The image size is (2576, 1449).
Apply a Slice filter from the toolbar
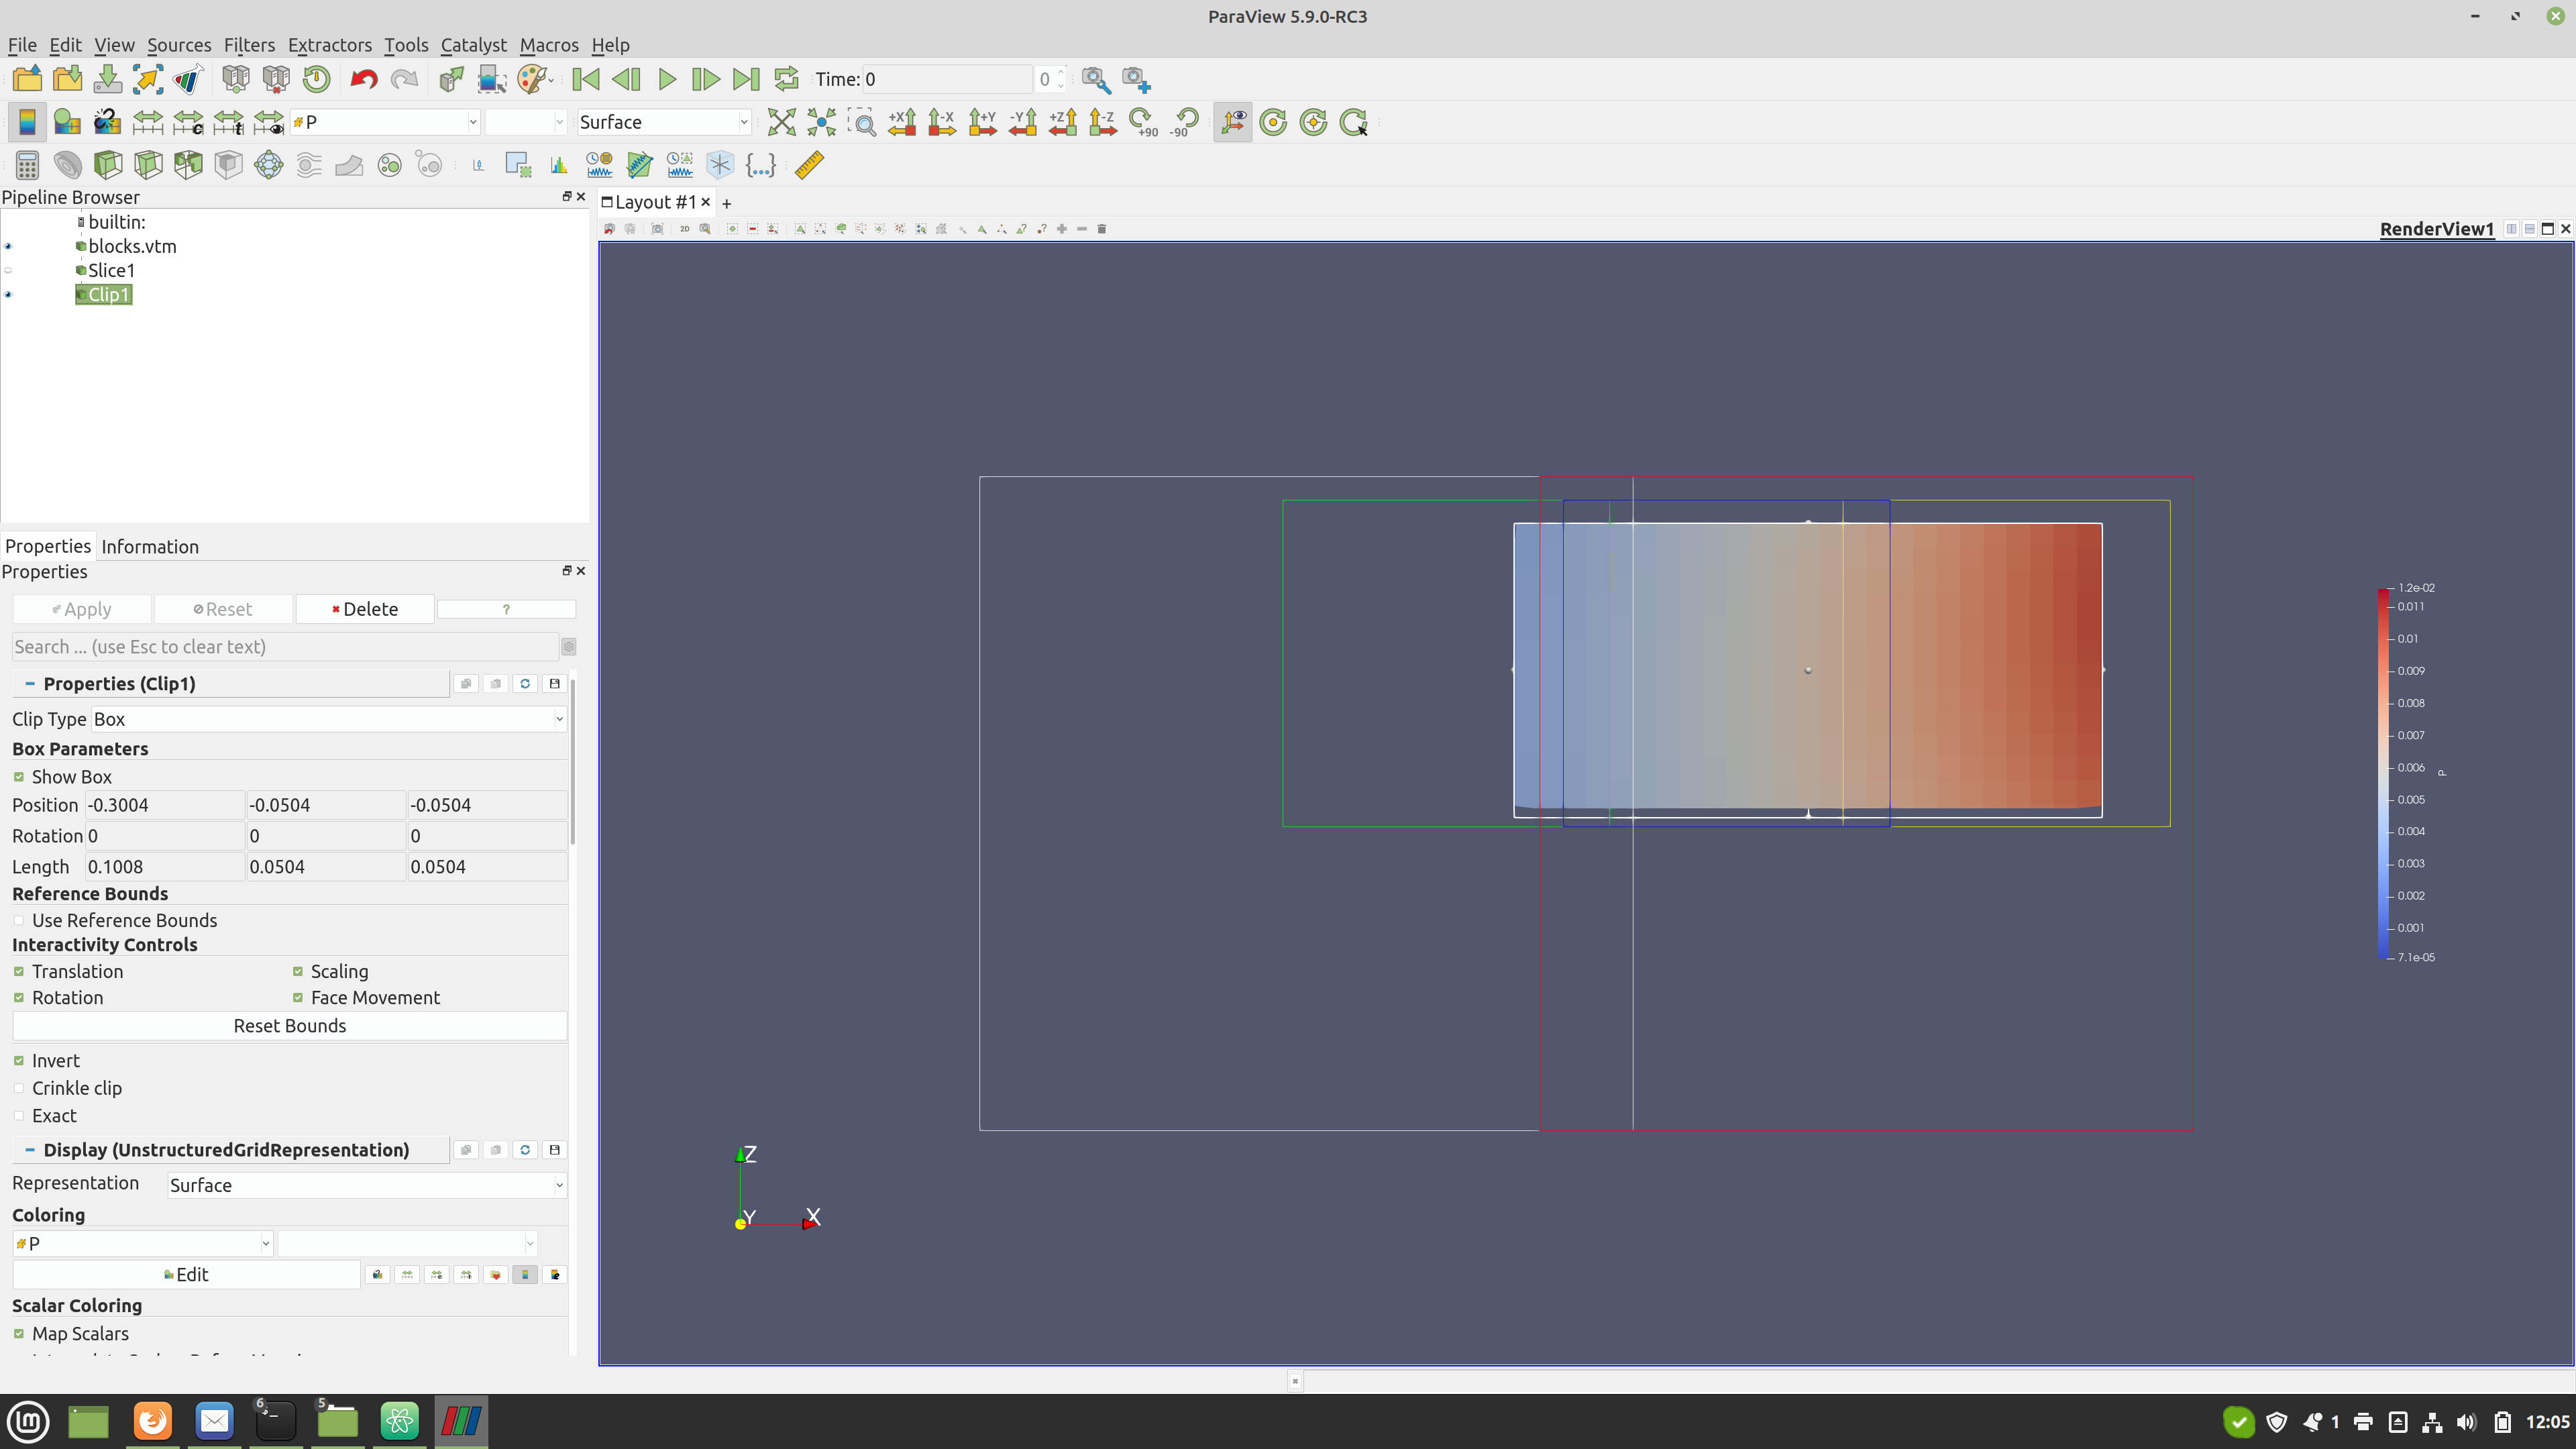147,165
